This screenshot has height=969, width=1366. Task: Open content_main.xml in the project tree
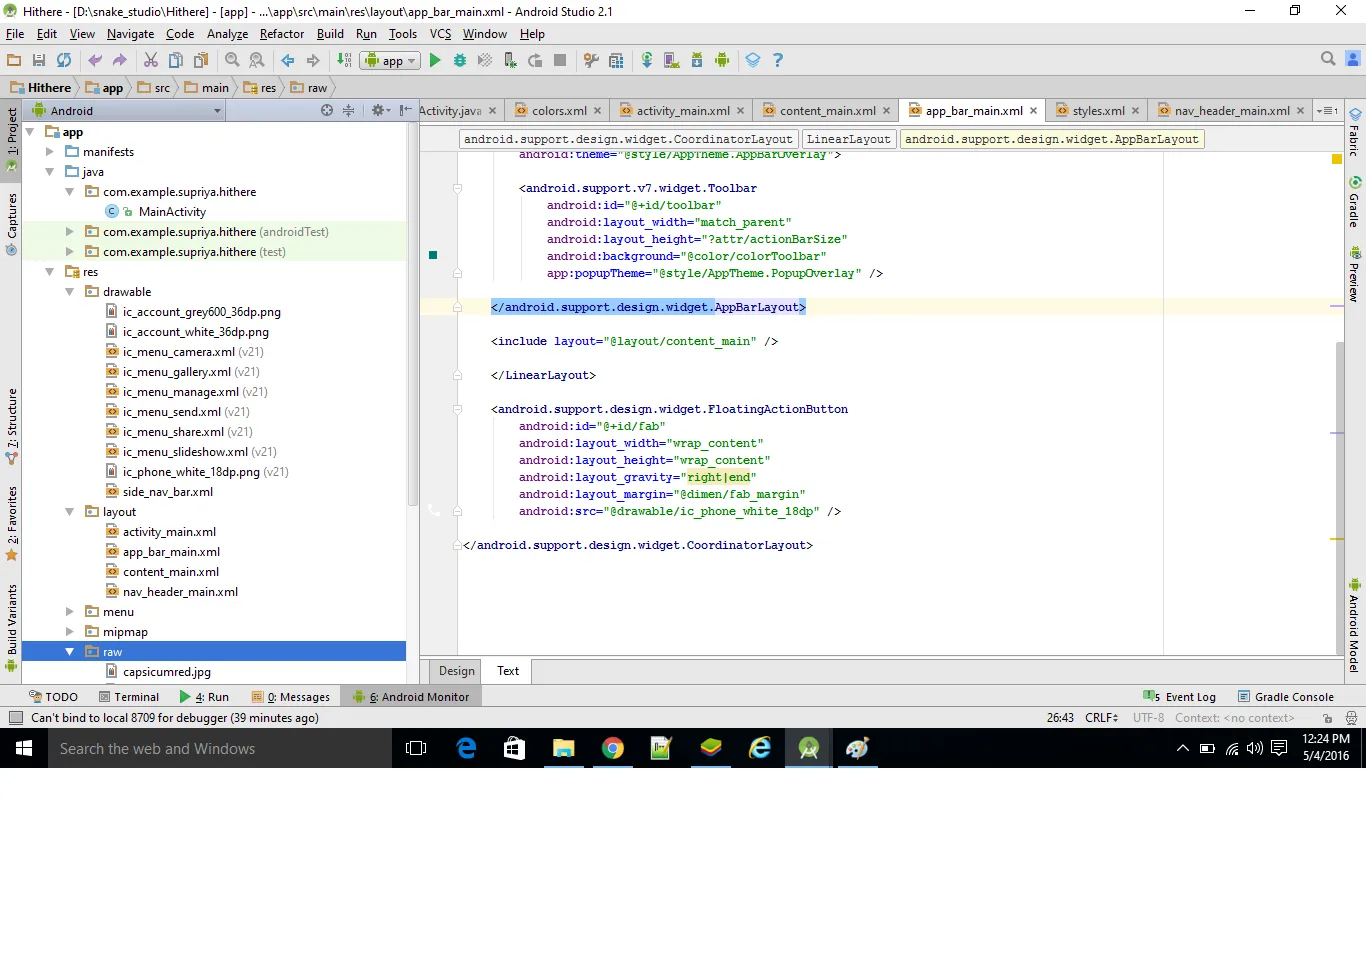pyautogui.click(x=170, y=572)
